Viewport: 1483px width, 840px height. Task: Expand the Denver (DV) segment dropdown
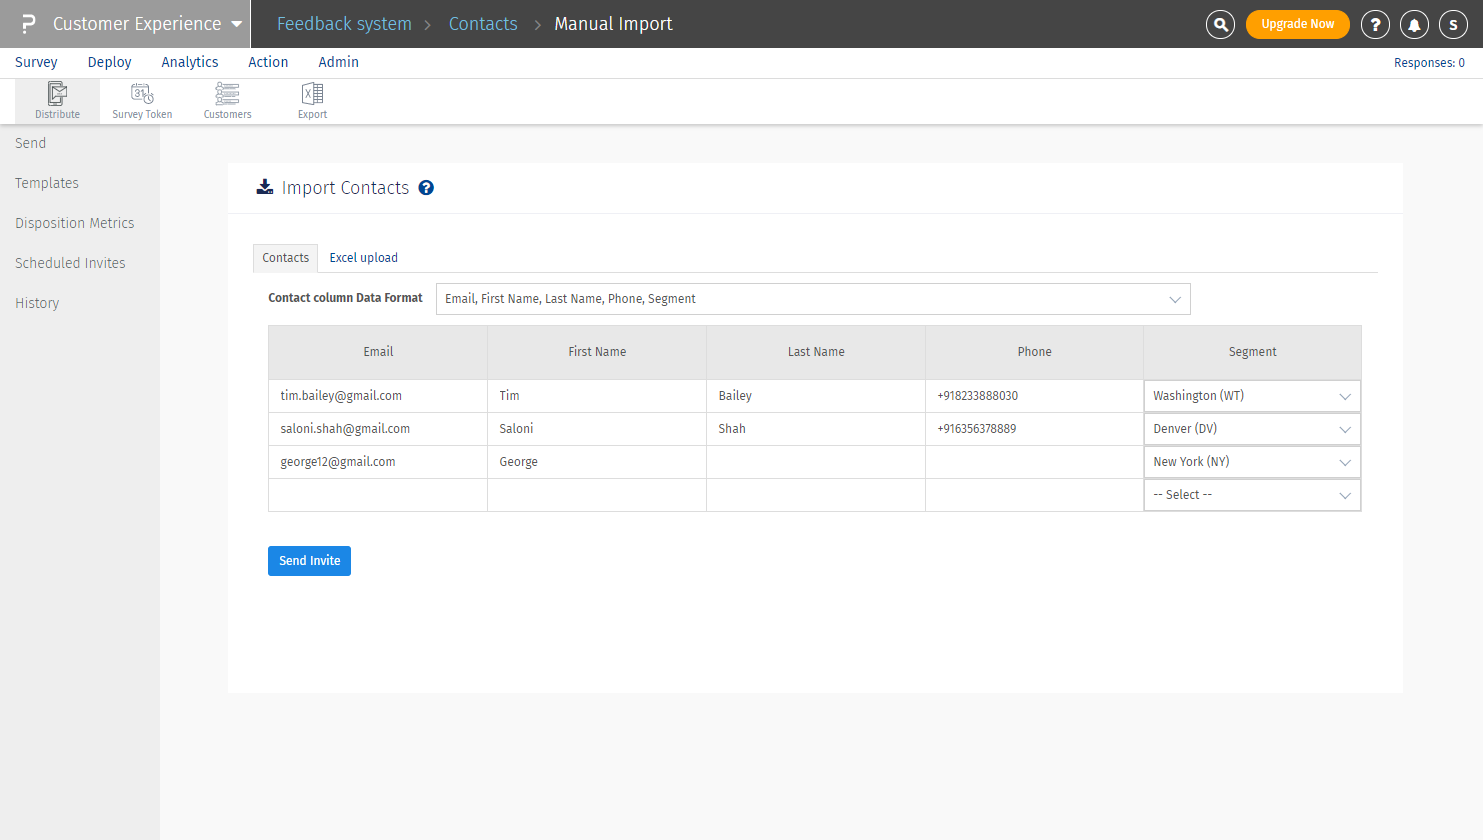coord(1251,429)
